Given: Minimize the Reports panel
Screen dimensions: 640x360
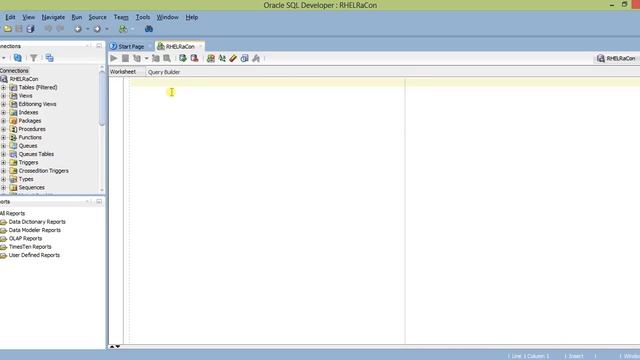Looking at the screenshot, I should click(99, 202).
